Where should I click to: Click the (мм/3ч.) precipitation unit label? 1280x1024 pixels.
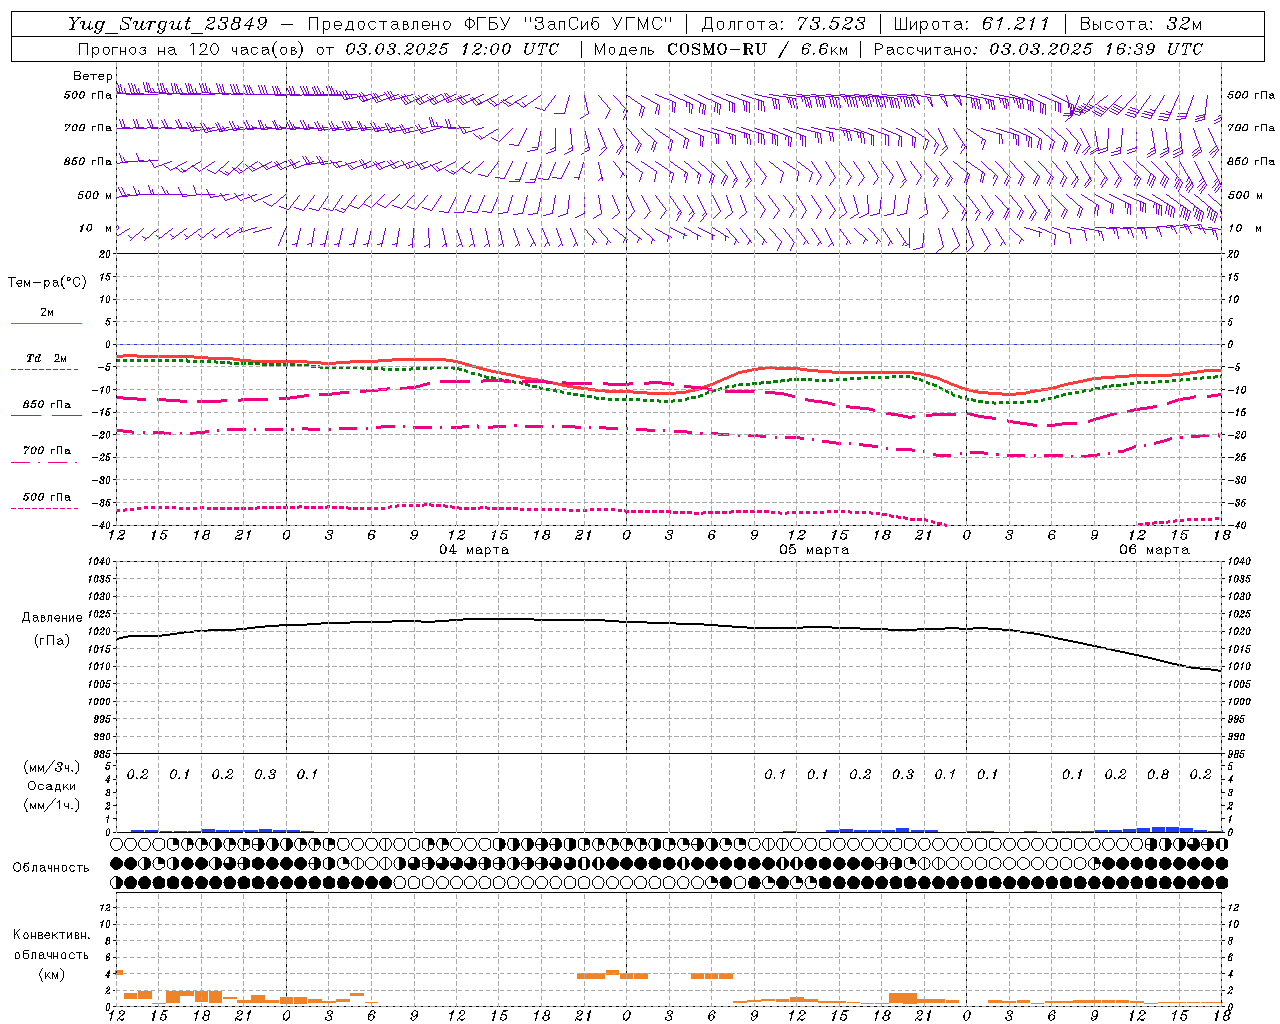(x=52, y=767)
